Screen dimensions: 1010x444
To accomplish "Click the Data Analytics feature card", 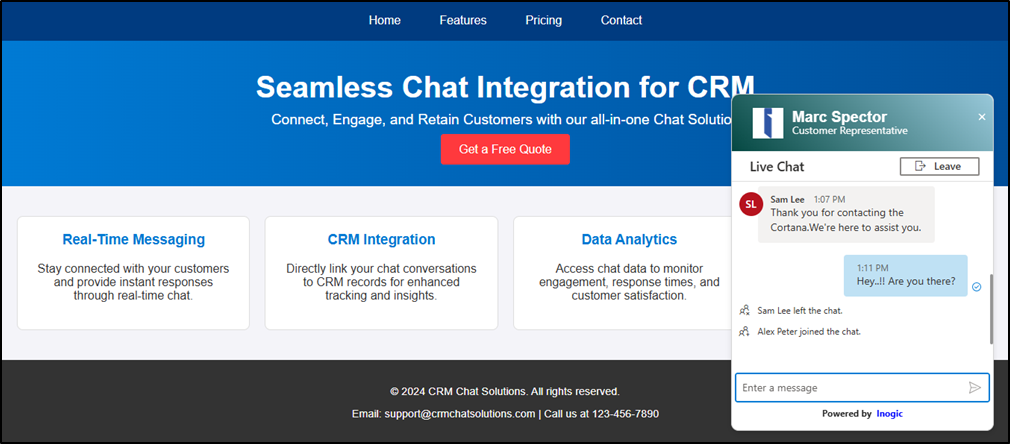I will point(629,272).
